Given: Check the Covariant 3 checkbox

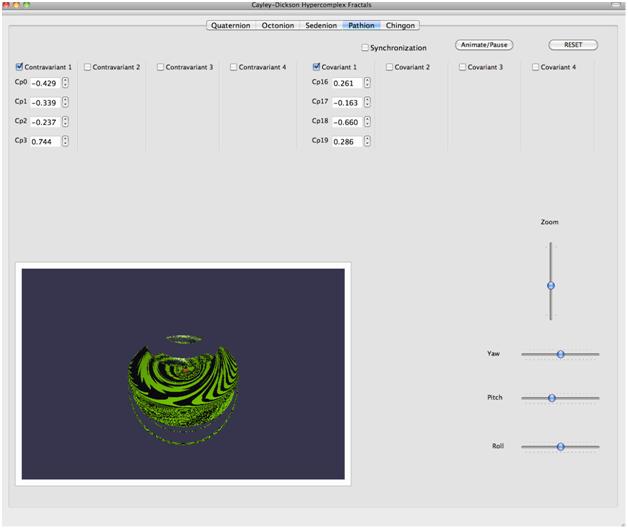Looking at the screenshot, I should 463,67.
